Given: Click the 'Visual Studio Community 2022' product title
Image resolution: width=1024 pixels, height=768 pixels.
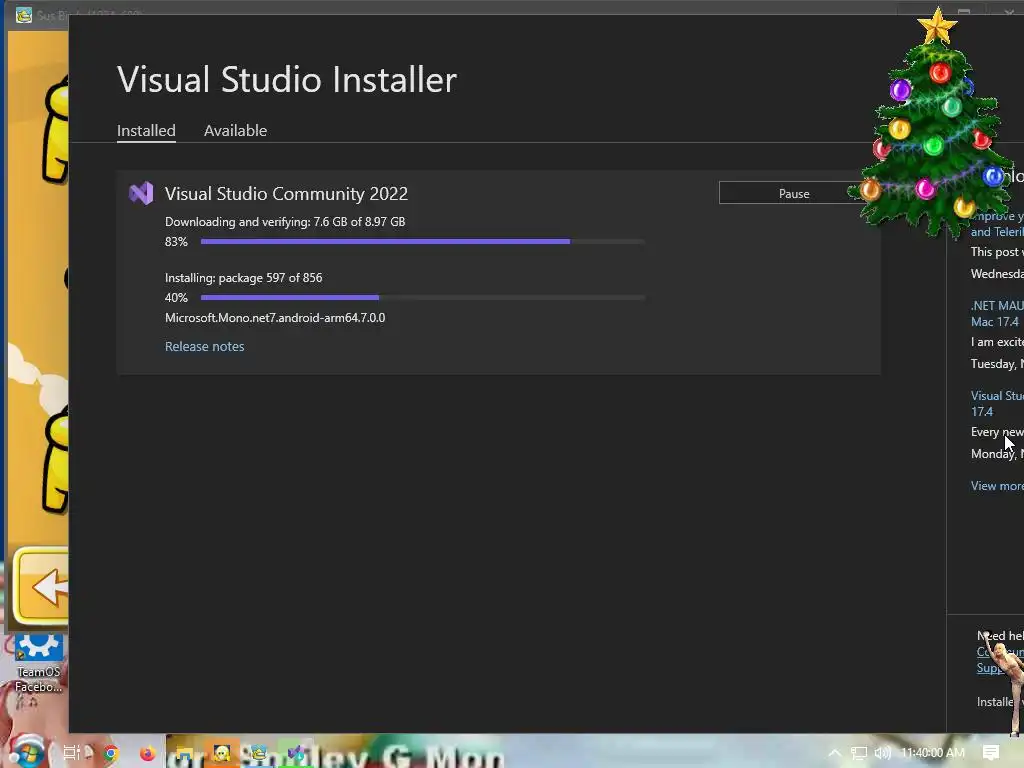Looking at the screenshot, I should pos(286,194).
